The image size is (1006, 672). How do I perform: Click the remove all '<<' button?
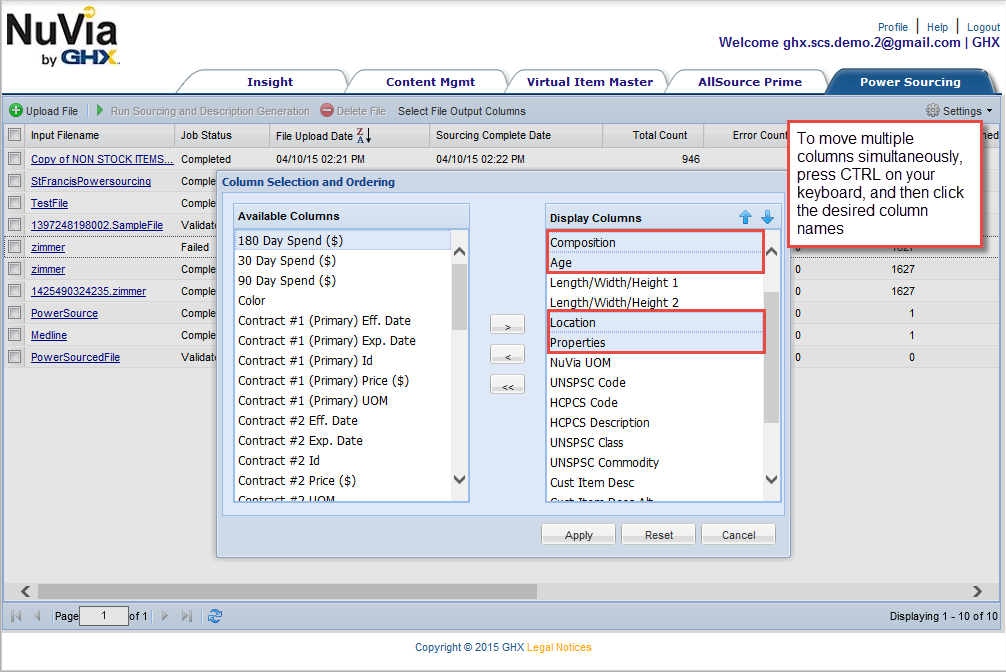click(507, 385)
